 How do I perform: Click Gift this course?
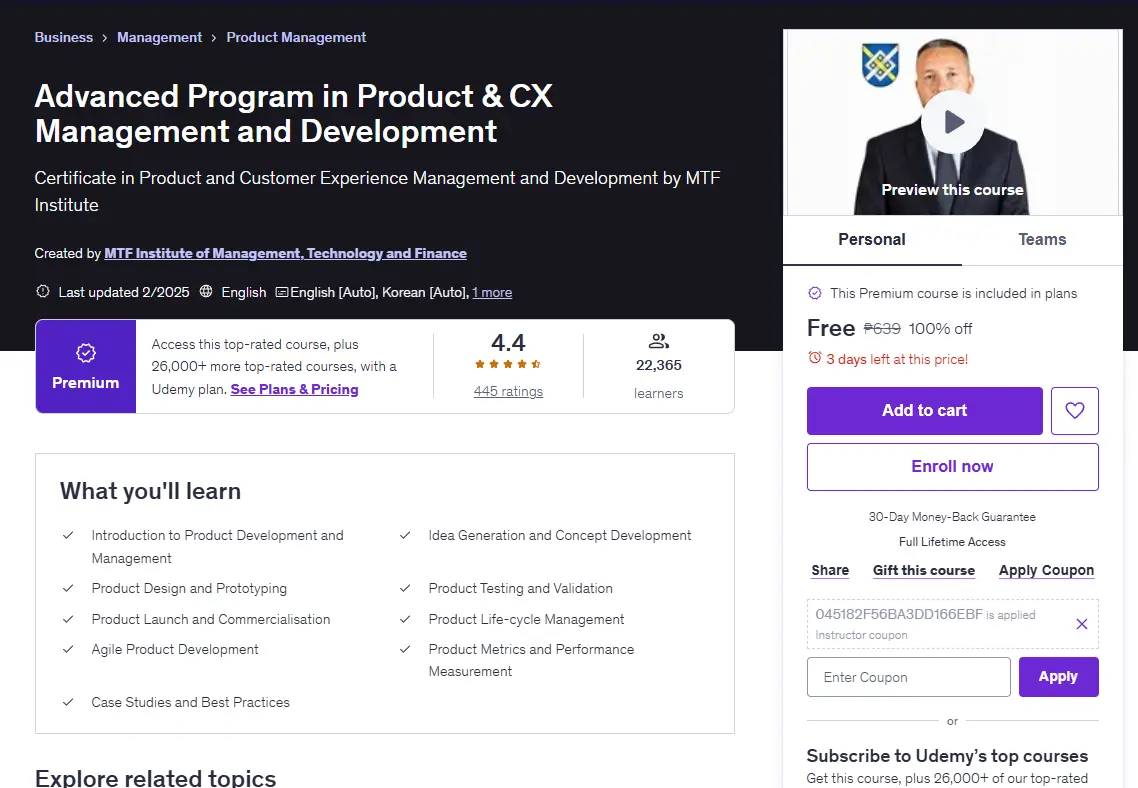924,570
